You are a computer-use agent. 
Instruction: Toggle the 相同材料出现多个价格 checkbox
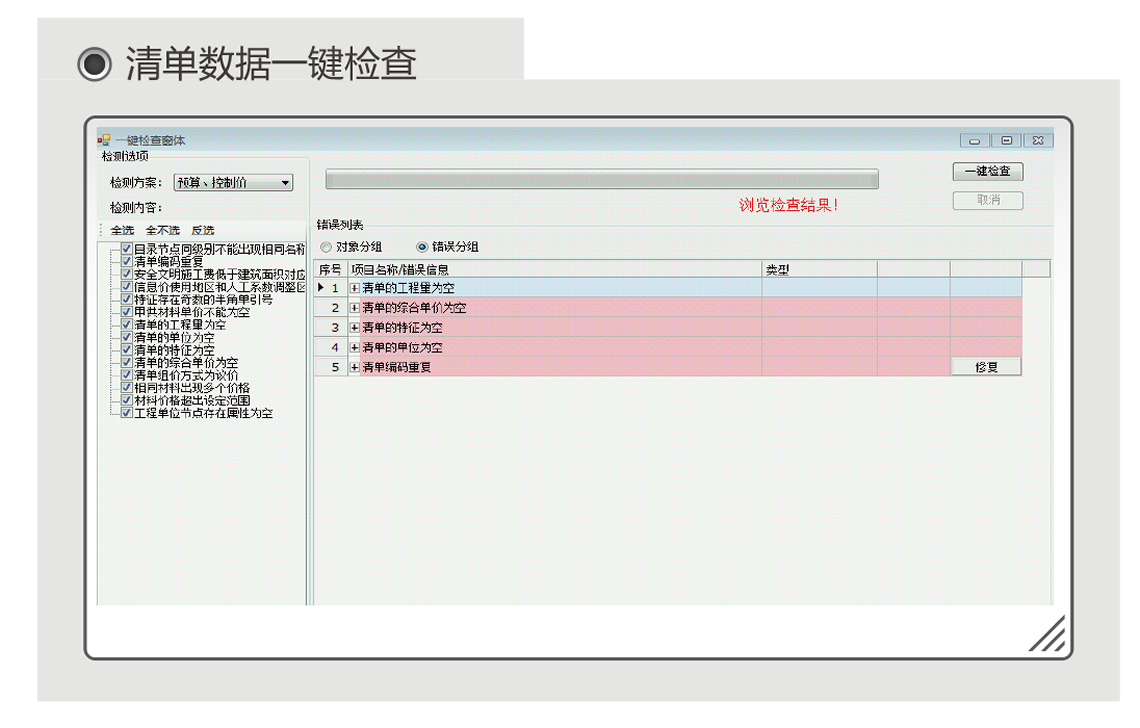tap(127, 388)
